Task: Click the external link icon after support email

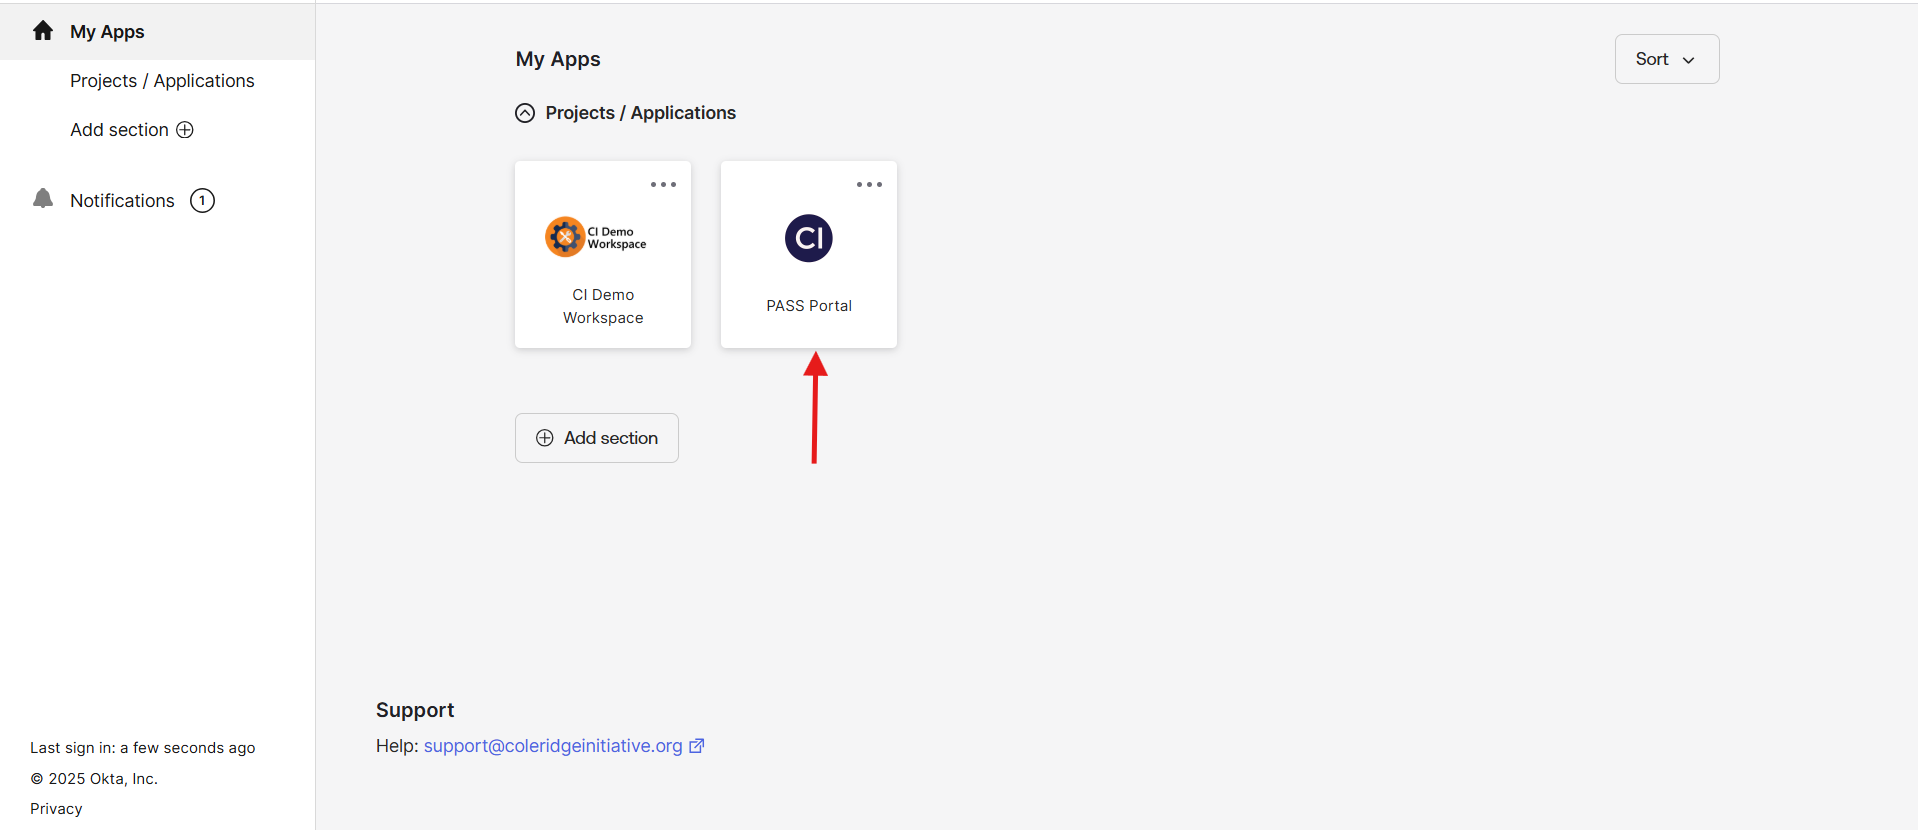Action: tap(697, 746)
